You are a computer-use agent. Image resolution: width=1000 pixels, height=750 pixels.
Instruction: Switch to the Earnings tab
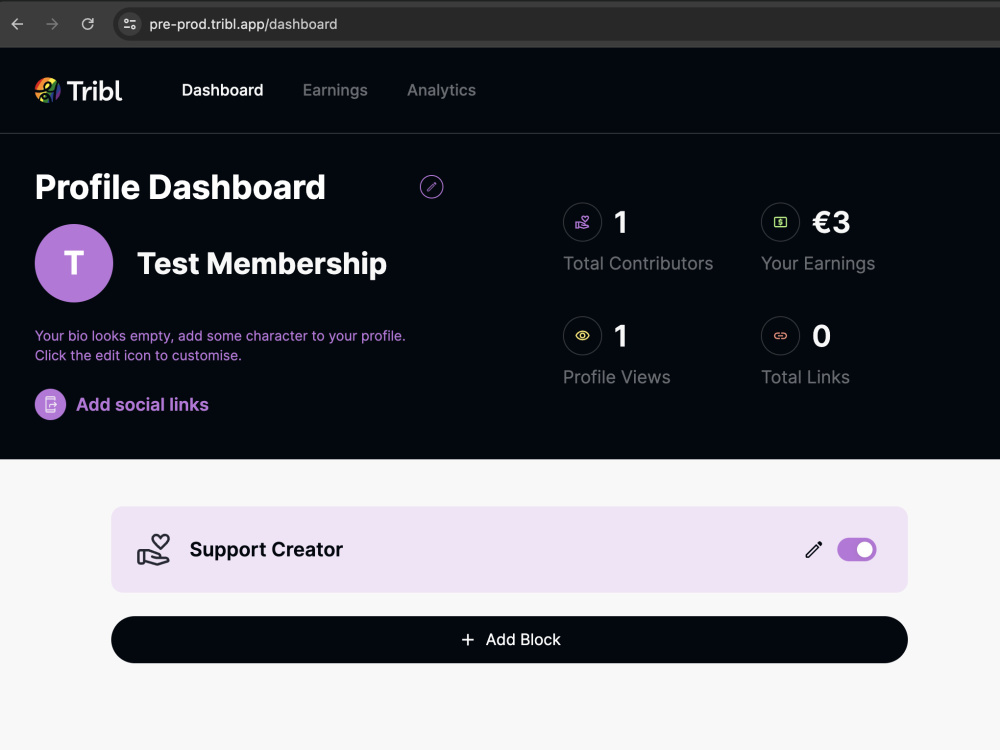pos(335,91)
